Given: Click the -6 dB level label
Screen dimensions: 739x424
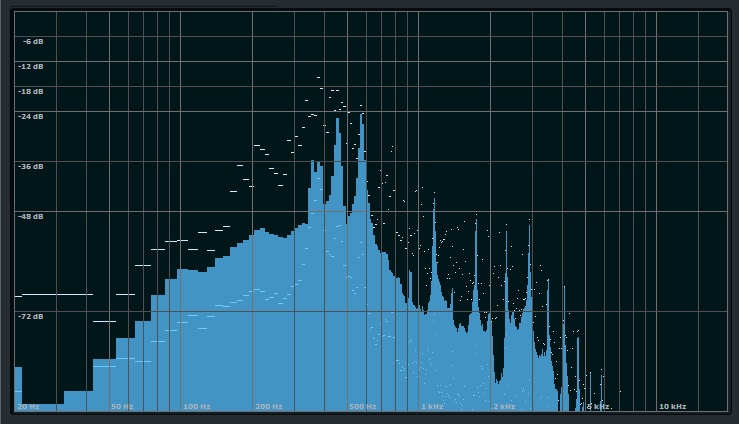Looking at the screenshot, I should [x=33, y=41].
